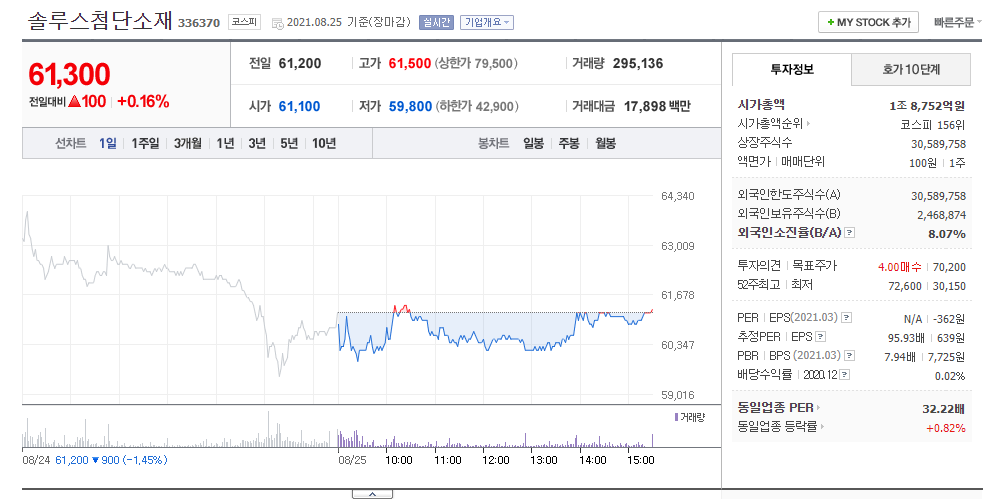Viewport: 994px width, 499px height.
Task: Click the 코스피 market badge
Action: (244, 22)
